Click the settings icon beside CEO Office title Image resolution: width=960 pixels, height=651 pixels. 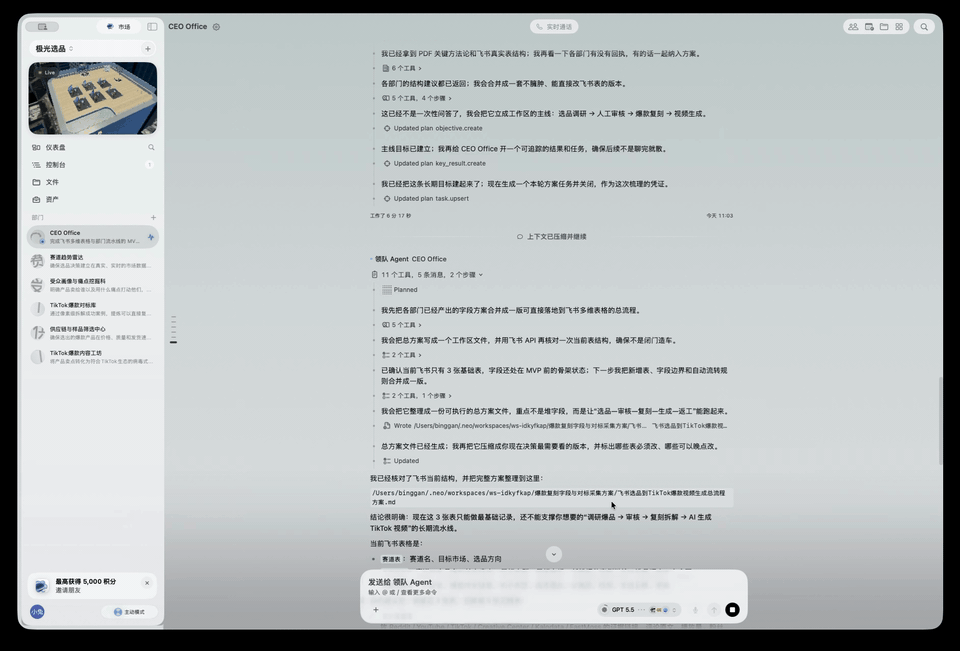[x=216, y=27]
